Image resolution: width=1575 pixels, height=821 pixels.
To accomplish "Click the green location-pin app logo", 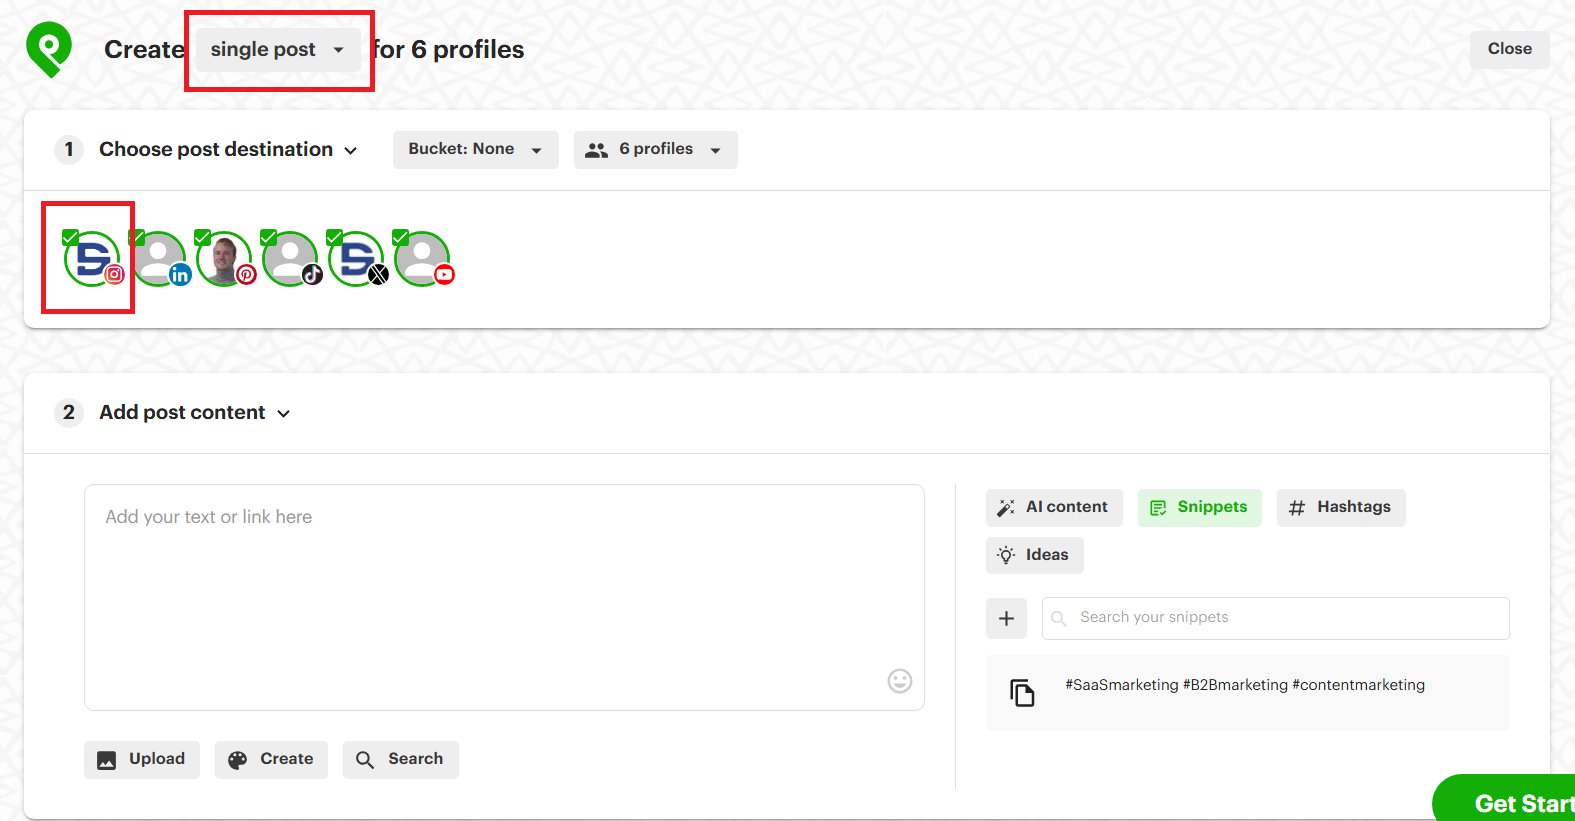I will click(49, 48).
